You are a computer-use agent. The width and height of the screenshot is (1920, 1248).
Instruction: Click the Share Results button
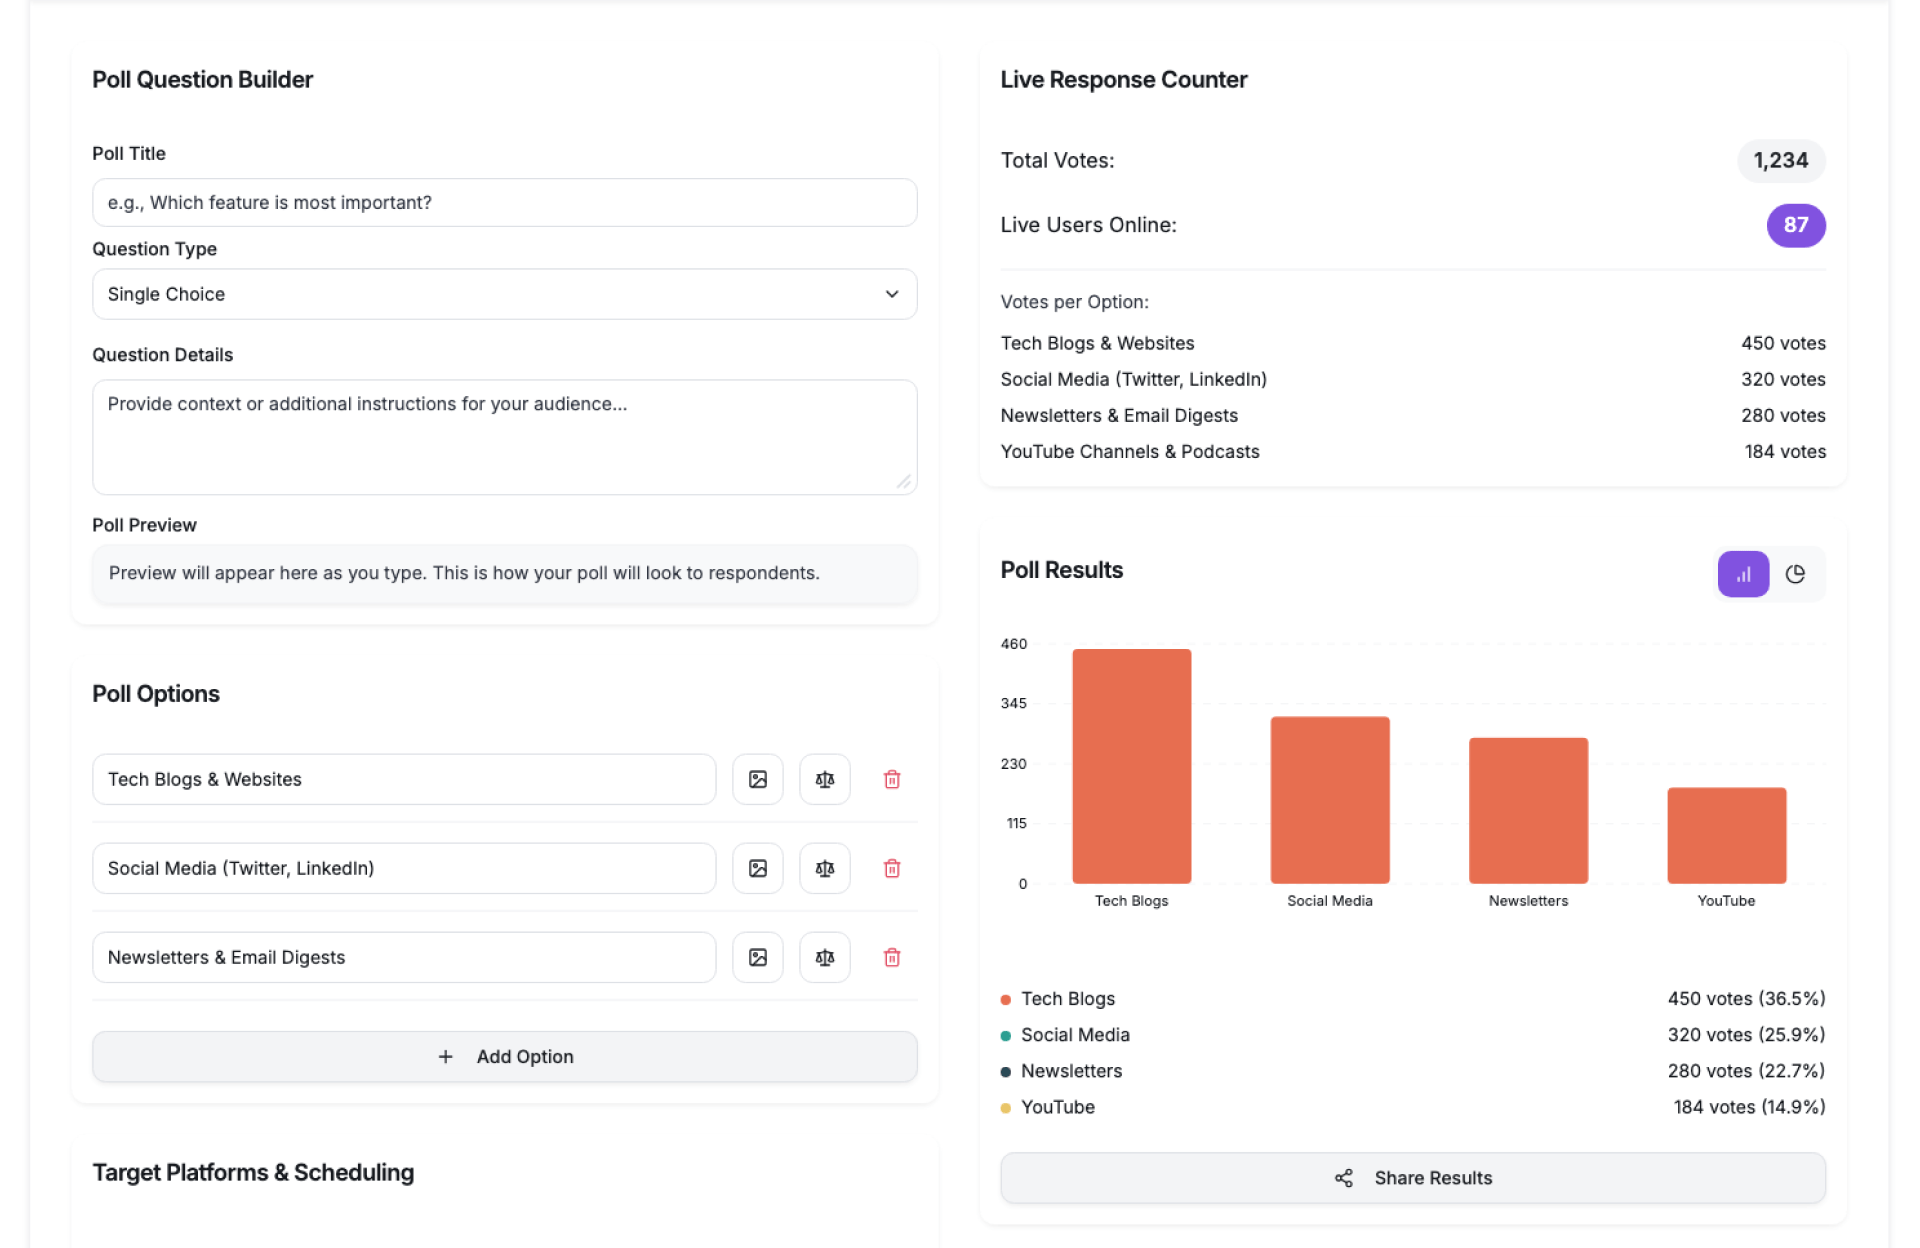pos(1412,1177)
